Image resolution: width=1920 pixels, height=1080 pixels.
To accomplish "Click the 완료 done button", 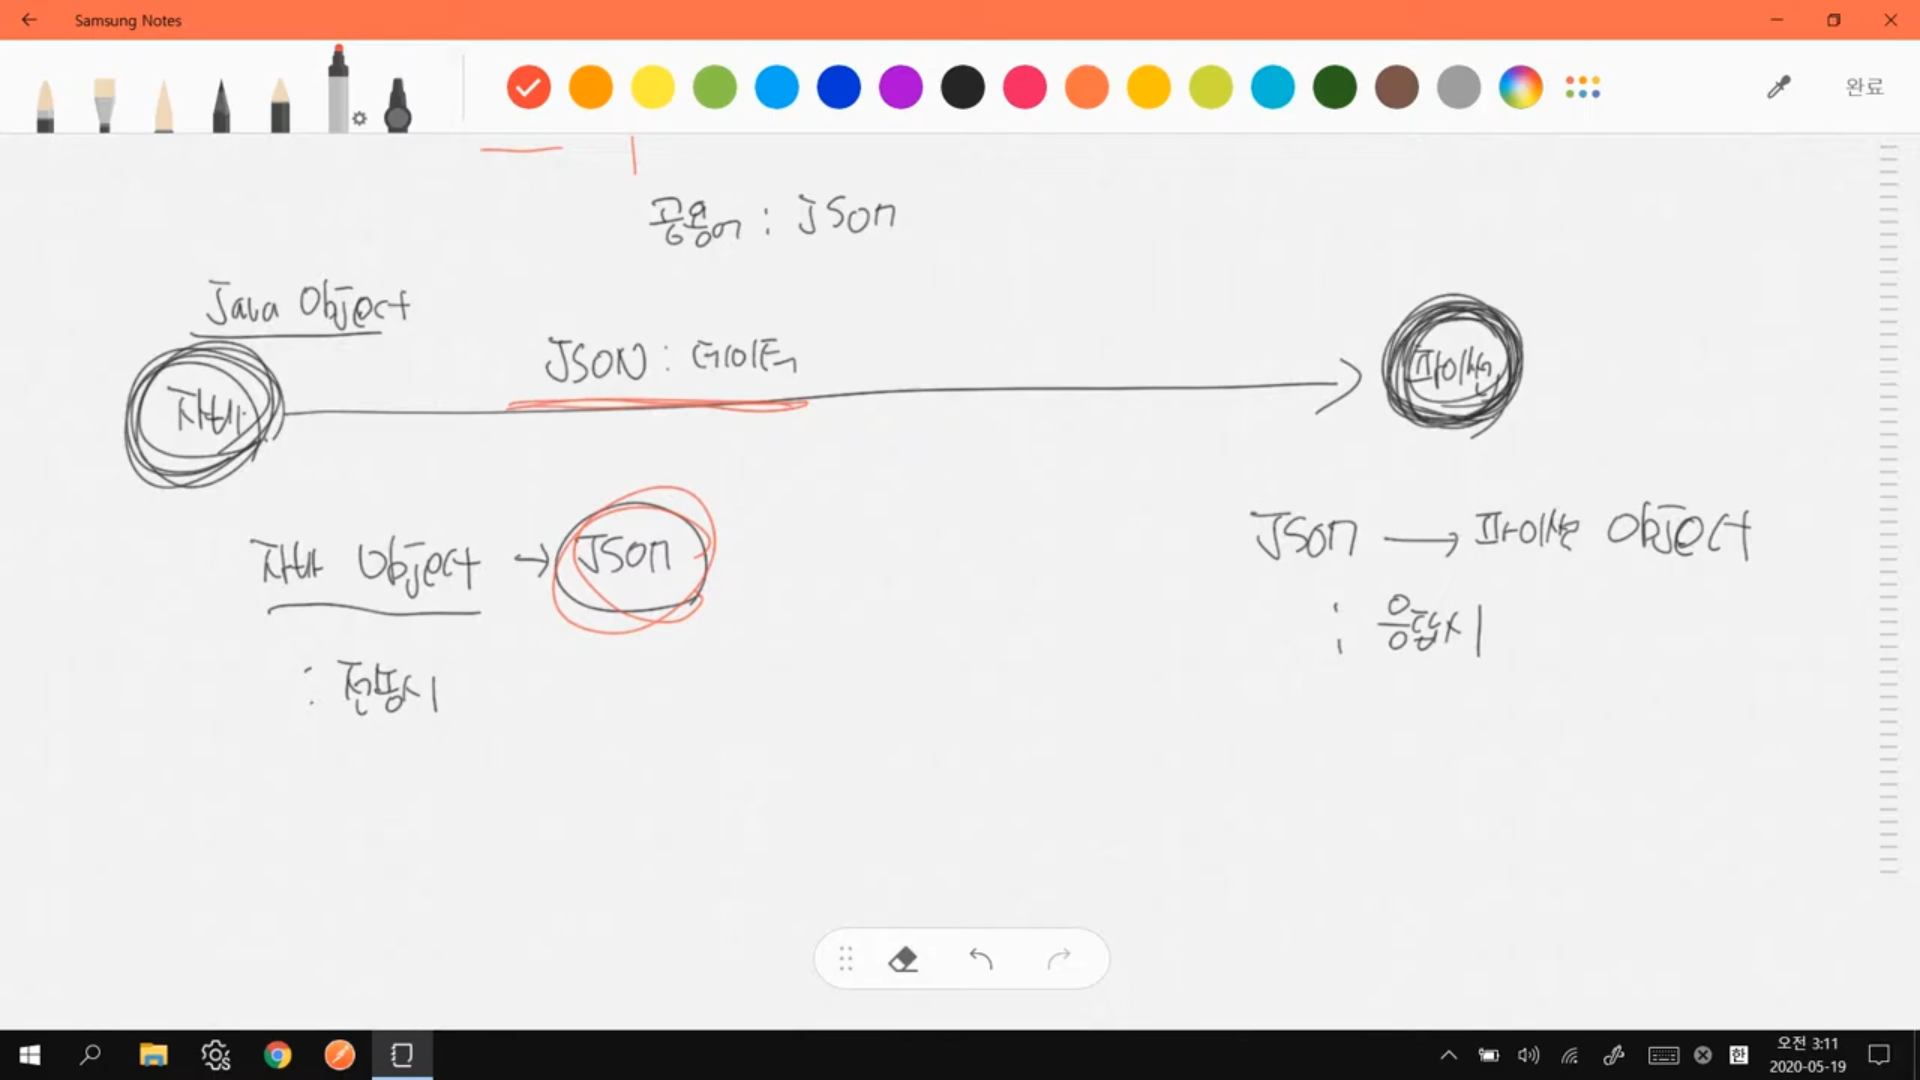I will pyautogui.click(x=1864, y=88).
